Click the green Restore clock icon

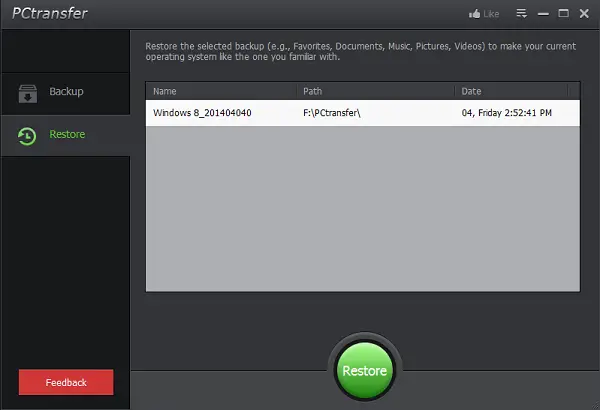27,136
